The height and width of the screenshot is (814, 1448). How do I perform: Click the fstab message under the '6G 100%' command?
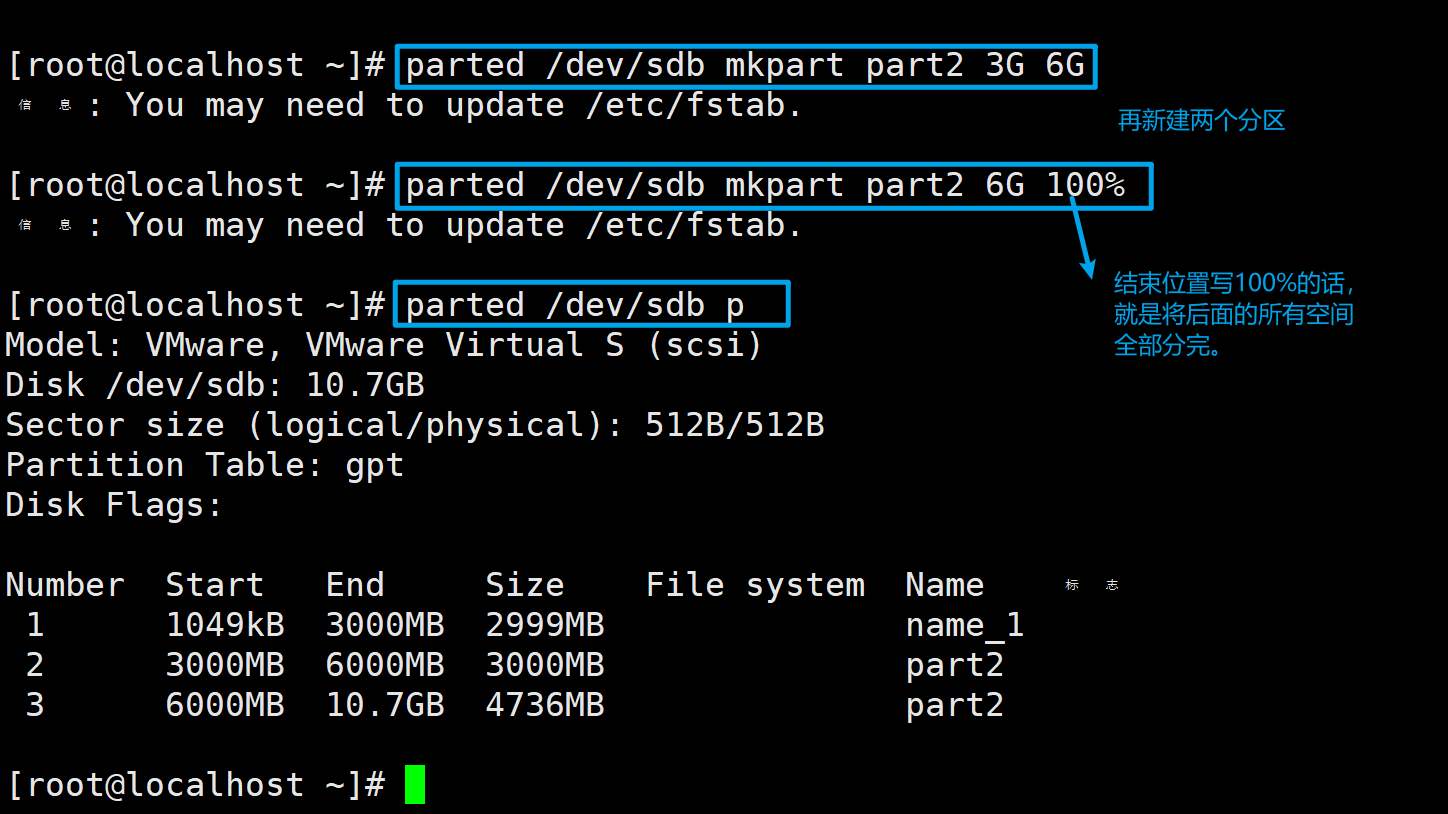(410, 226)
